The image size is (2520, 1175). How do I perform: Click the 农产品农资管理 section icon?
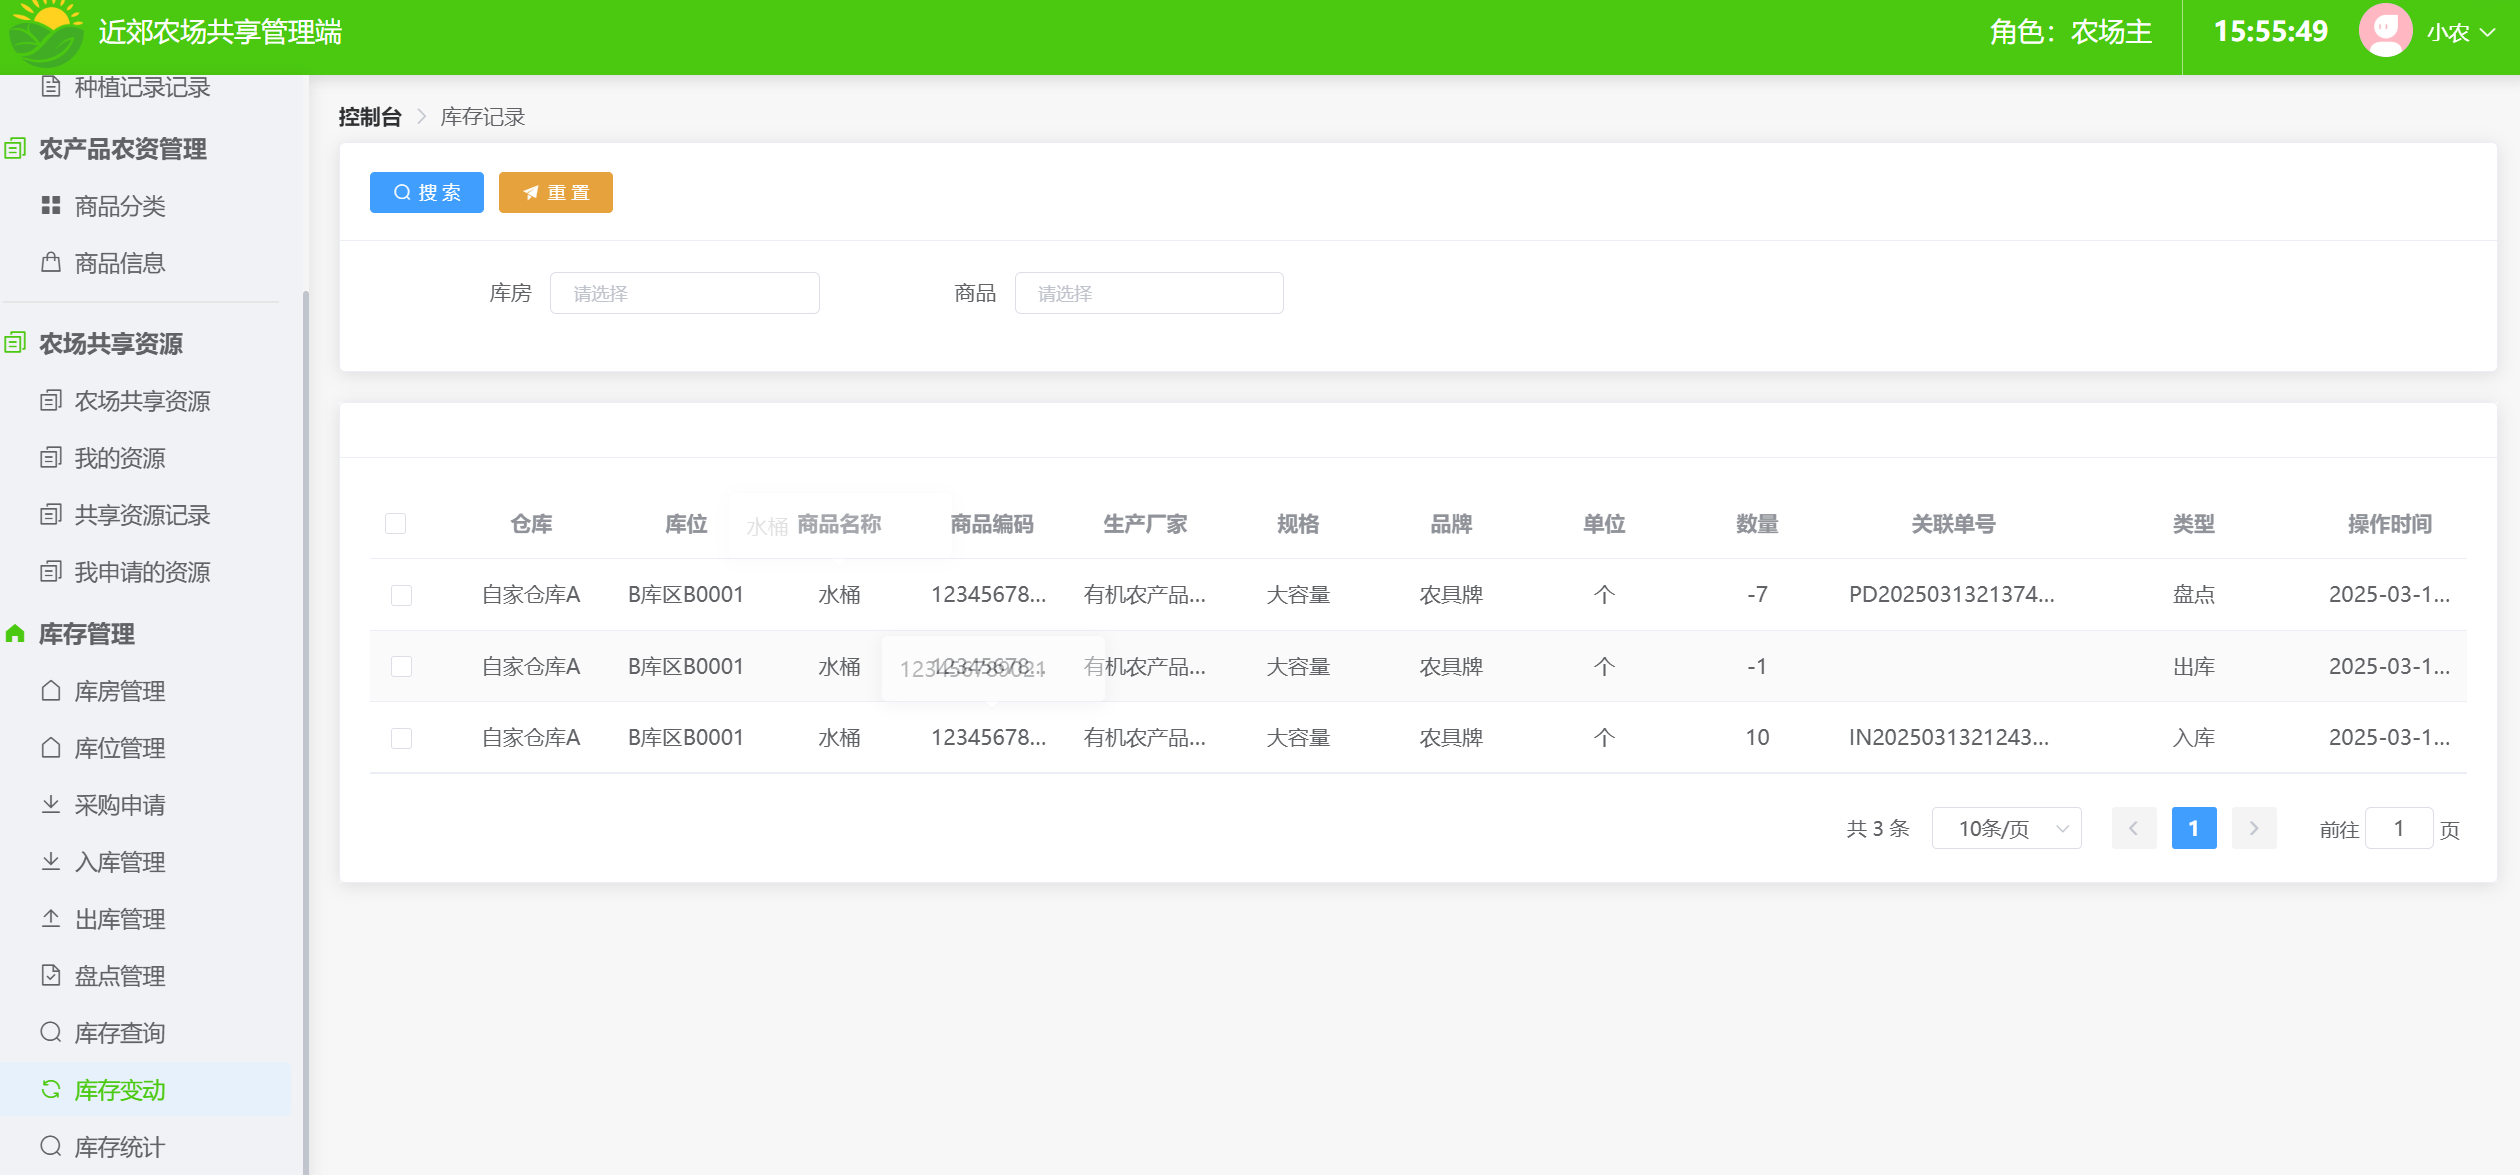15,149
